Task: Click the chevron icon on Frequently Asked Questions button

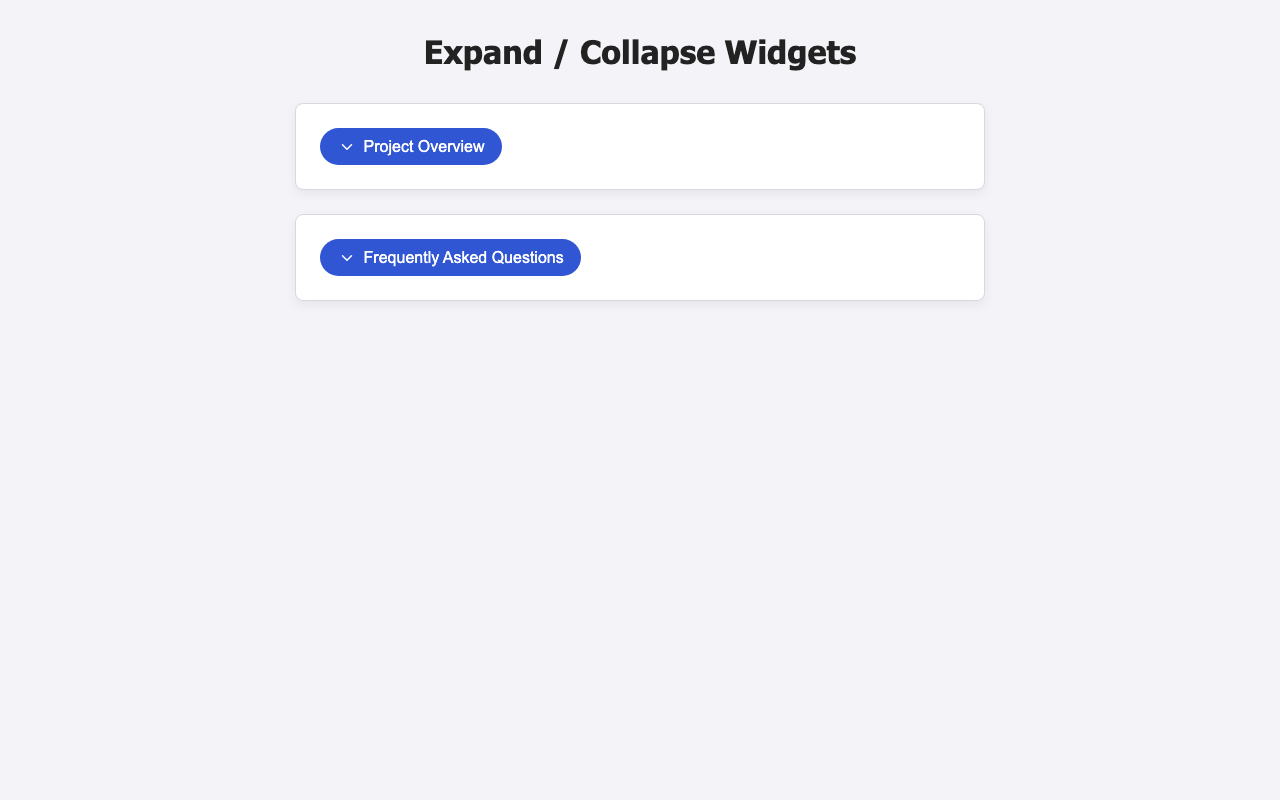Action: [347, 257]
